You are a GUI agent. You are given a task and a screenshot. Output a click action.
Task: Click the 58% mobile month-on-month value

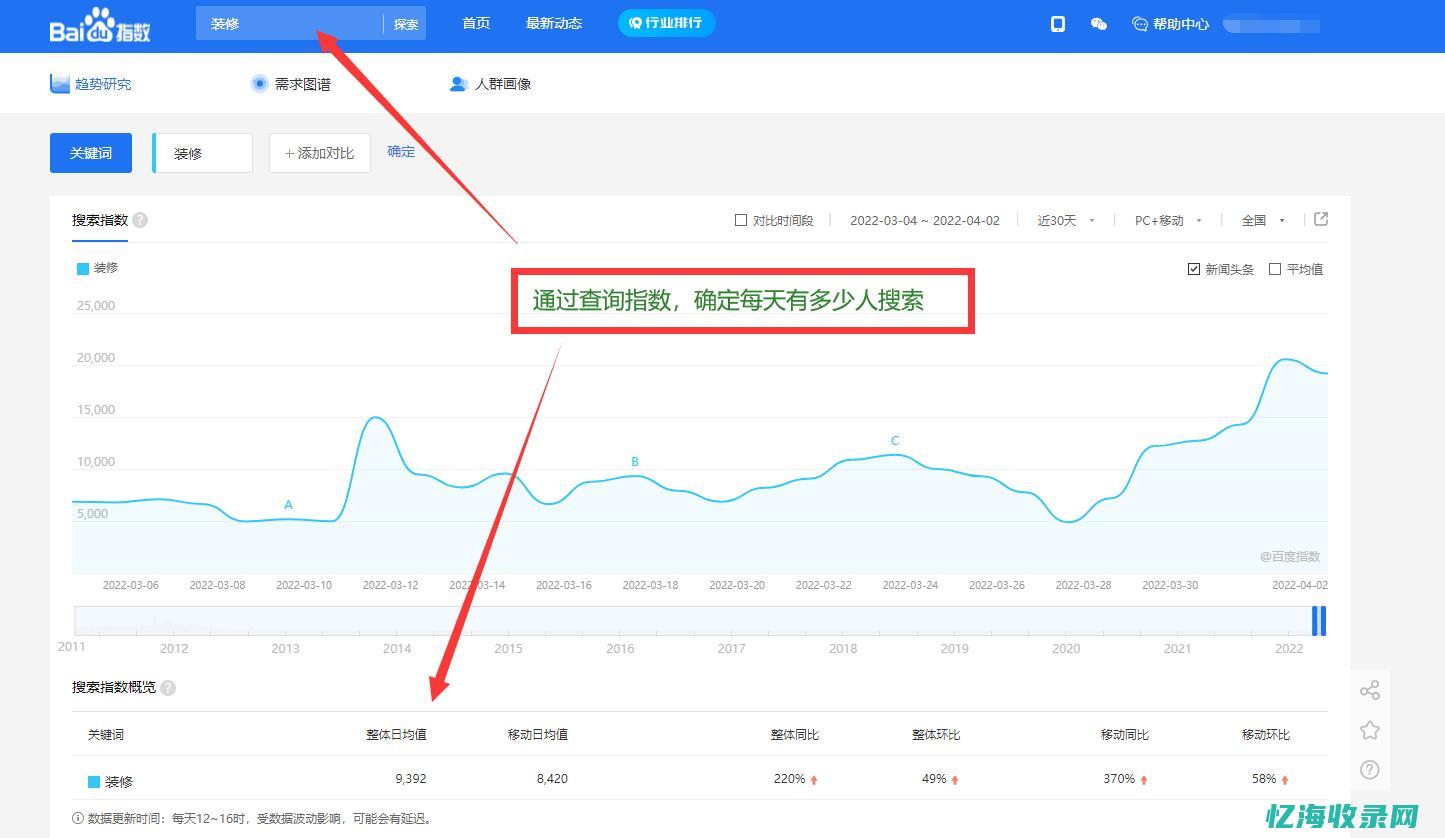pos(1264,779)
